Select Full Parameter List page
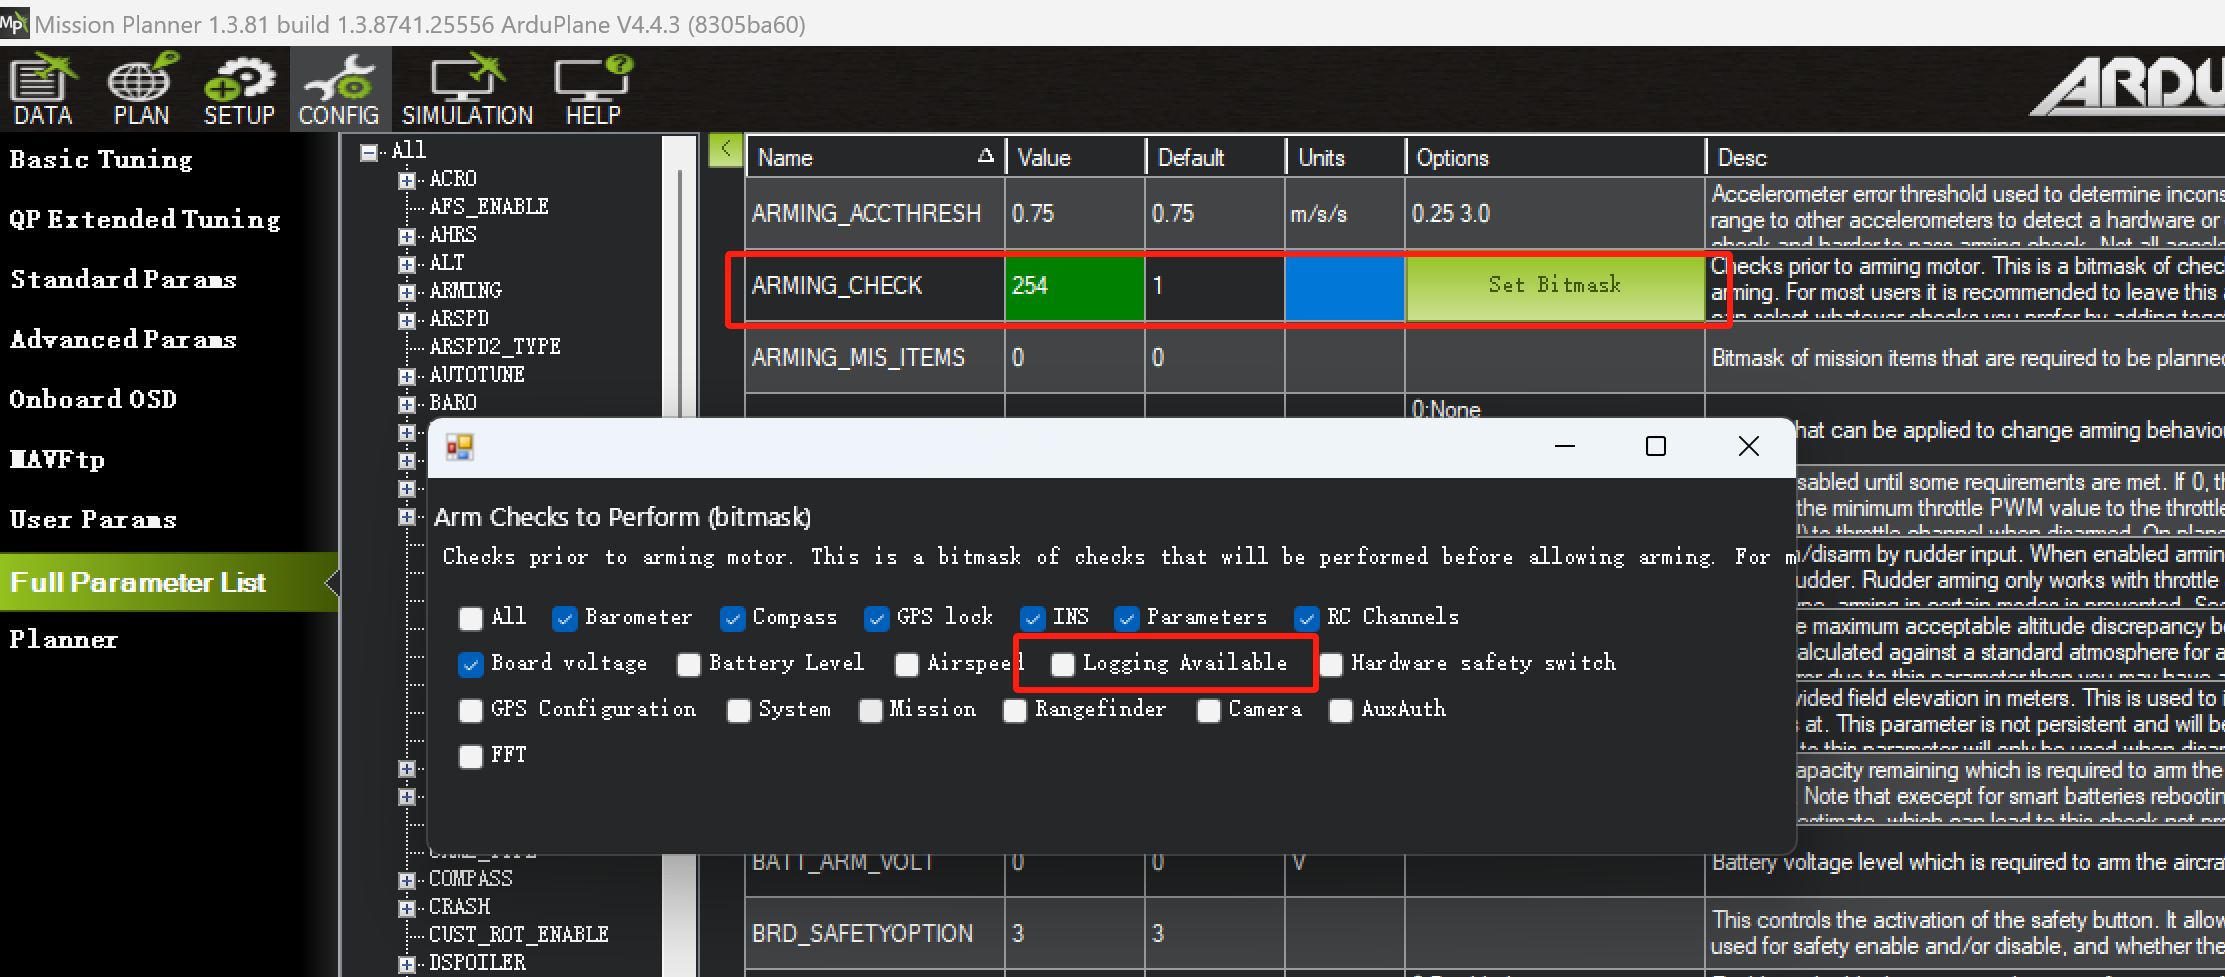2225x977 pixels. tap(168, 582)
